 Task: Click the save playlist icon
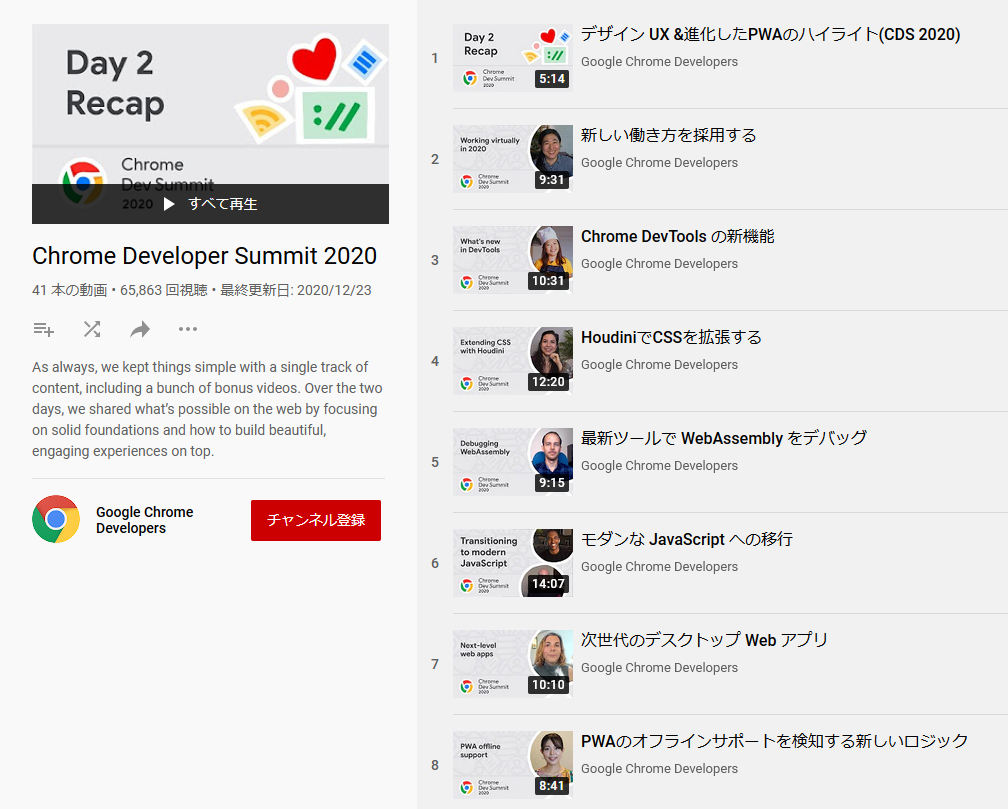pyautogui.click(x=43, y=329)
